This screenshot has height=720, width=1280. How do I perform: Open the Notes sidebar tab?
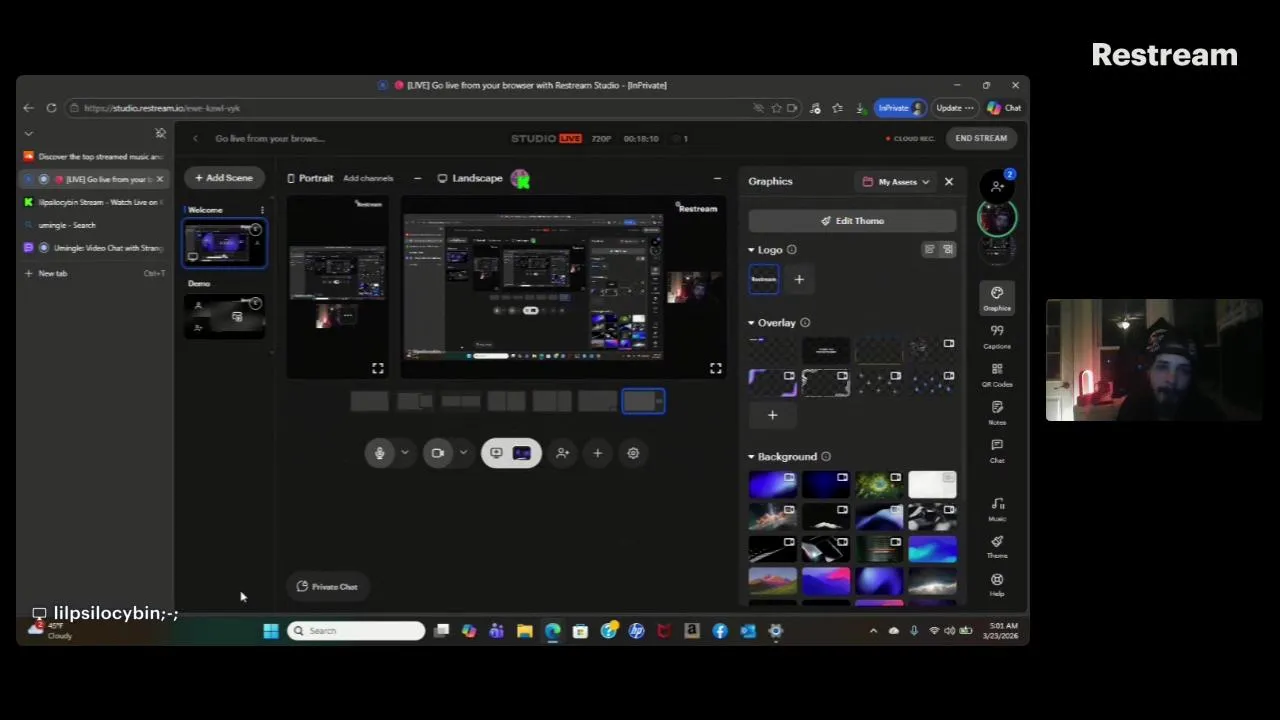pos(997,413)
